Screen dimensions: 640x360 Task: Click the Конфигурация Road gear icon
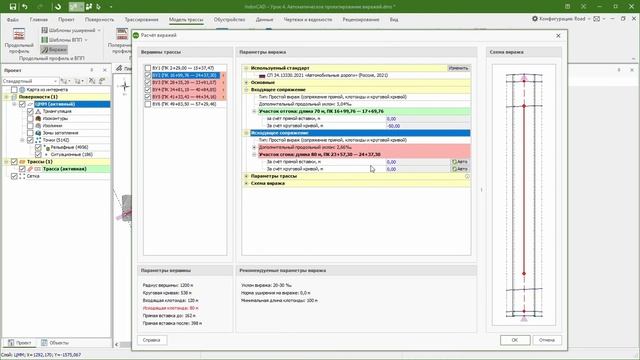tap(535, 19)
